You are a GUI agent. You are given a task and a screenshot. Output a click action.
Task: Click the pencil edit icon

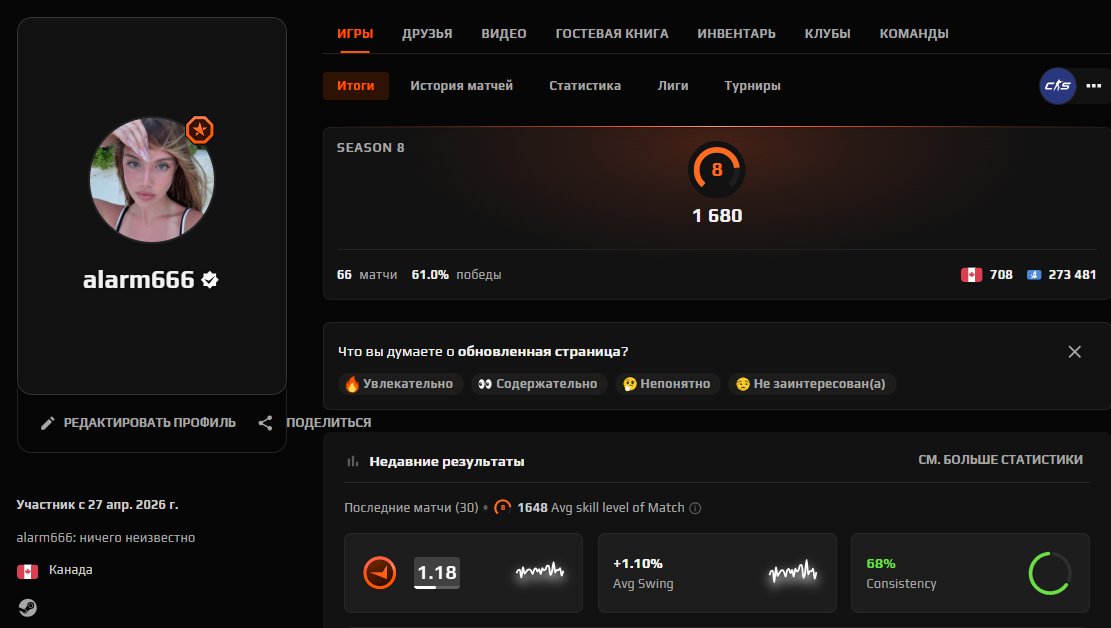tap(47, 423)
